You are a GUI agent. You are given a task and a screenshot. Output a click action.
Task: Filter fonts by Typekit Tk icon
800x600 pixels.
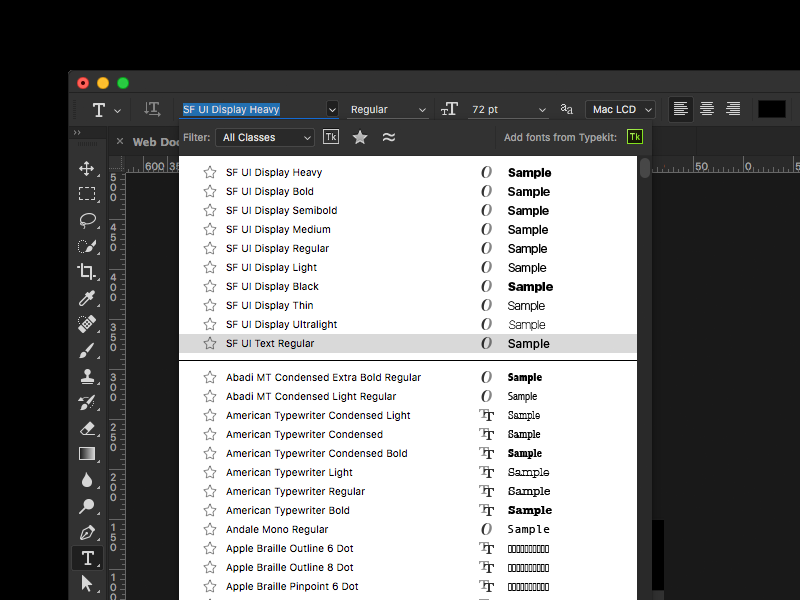click(331, 137)
